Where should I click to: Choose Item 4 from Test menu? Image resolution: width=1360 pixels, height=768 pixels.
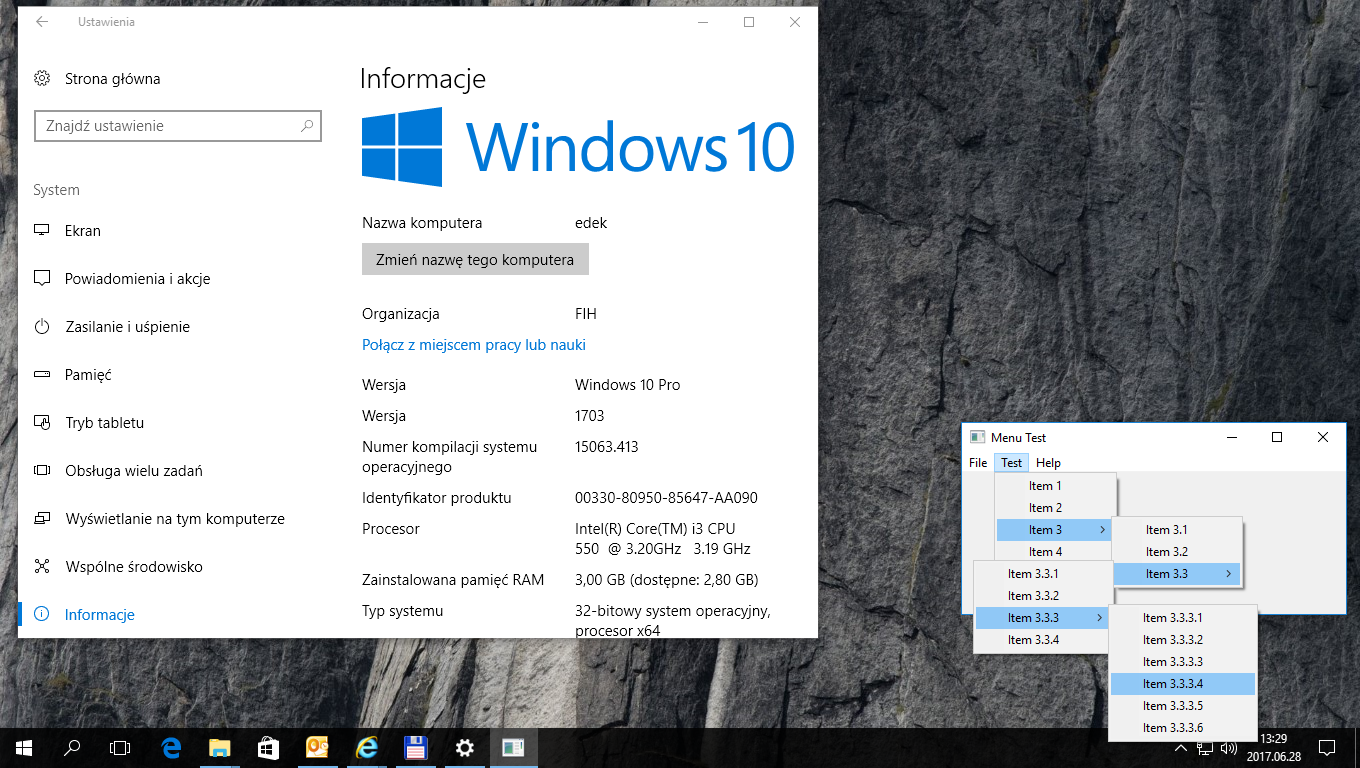point(1055,552)
